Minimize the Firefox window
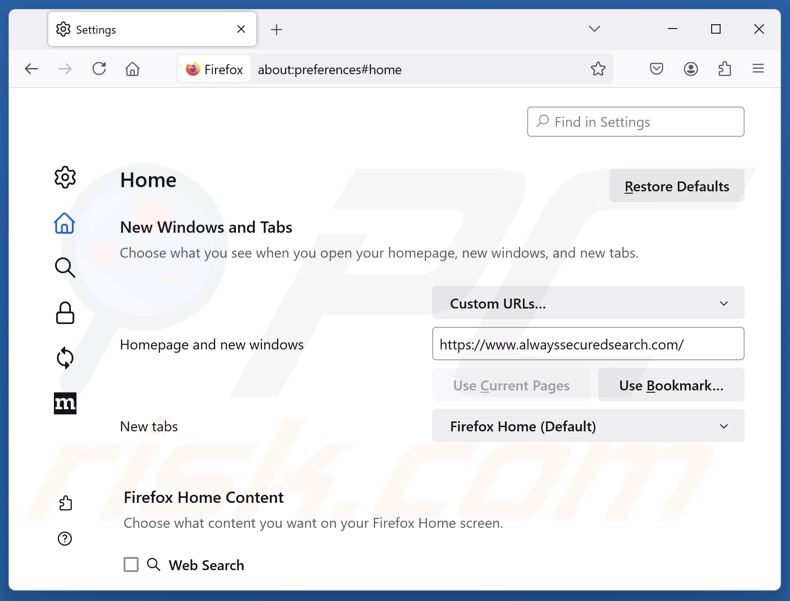Screen dimensions: 790x601 click(x=672, y=29)
